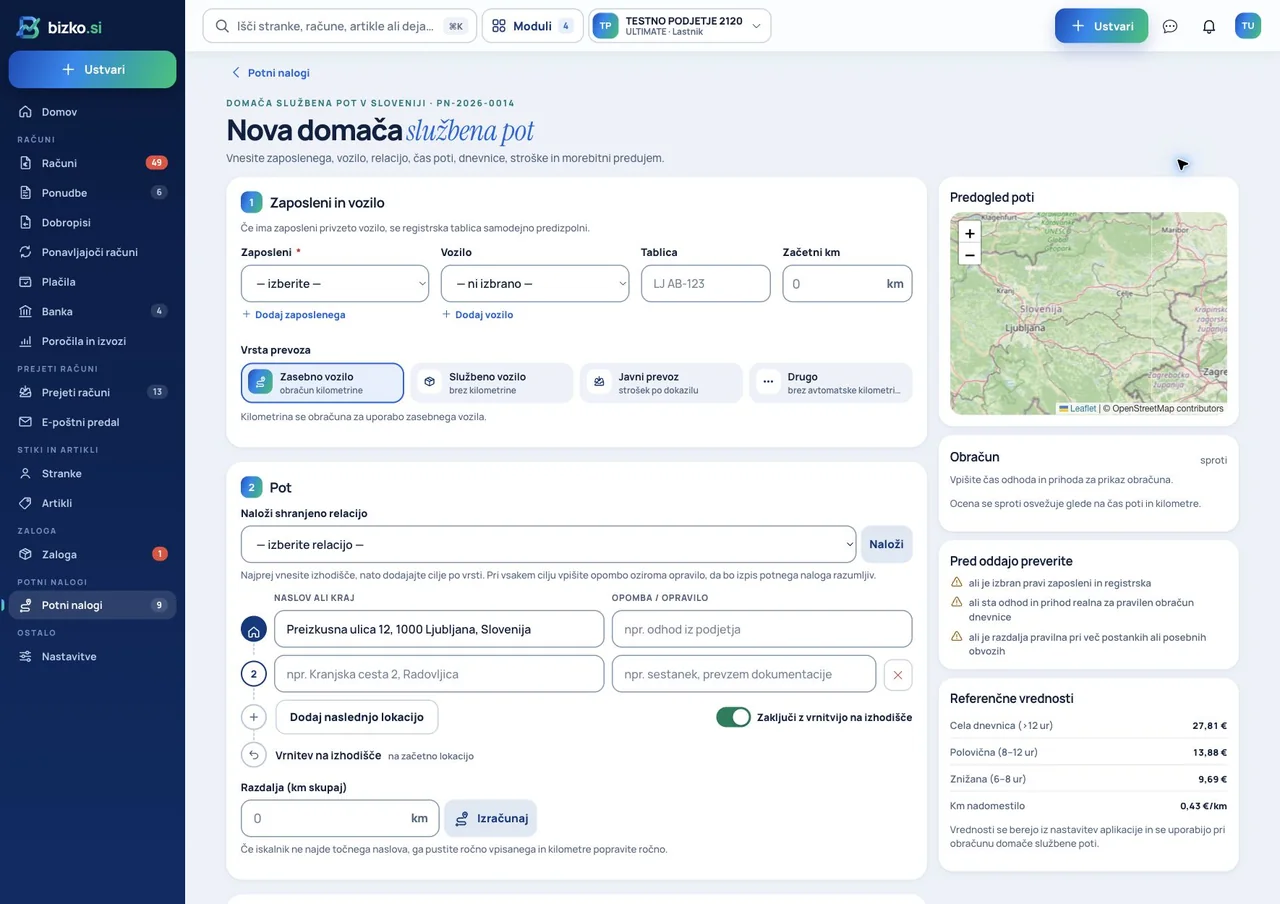Open the notifications bell
This screenshot has width=1280, height=904.
tap(1209, 26)
